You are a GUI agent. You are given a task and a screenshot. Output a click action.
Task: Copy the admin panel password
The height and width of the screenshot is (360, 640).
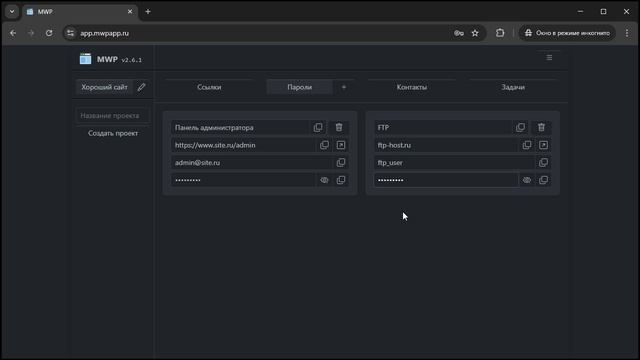[x=341, y=180]
